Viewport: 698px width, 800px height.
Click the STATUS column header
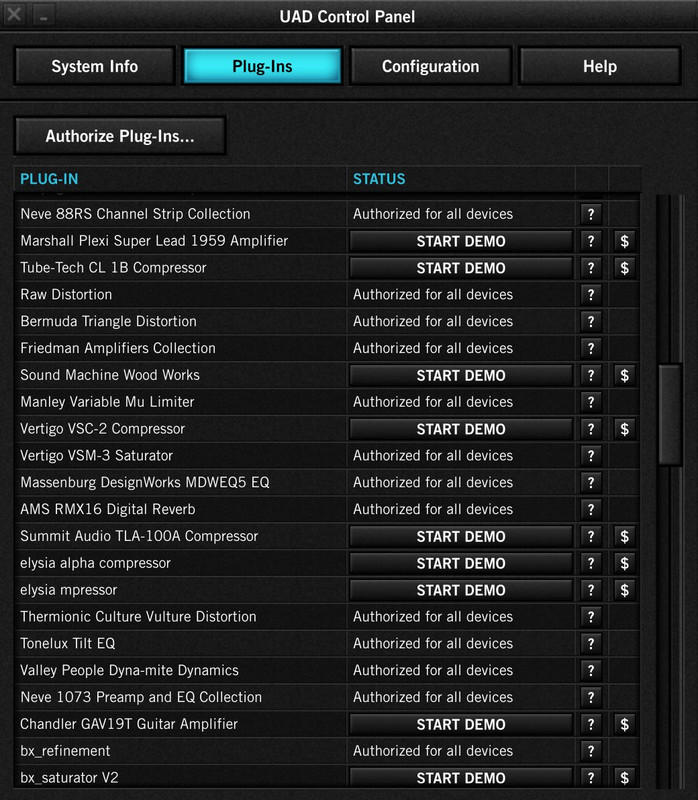click(x=379, y=179)
